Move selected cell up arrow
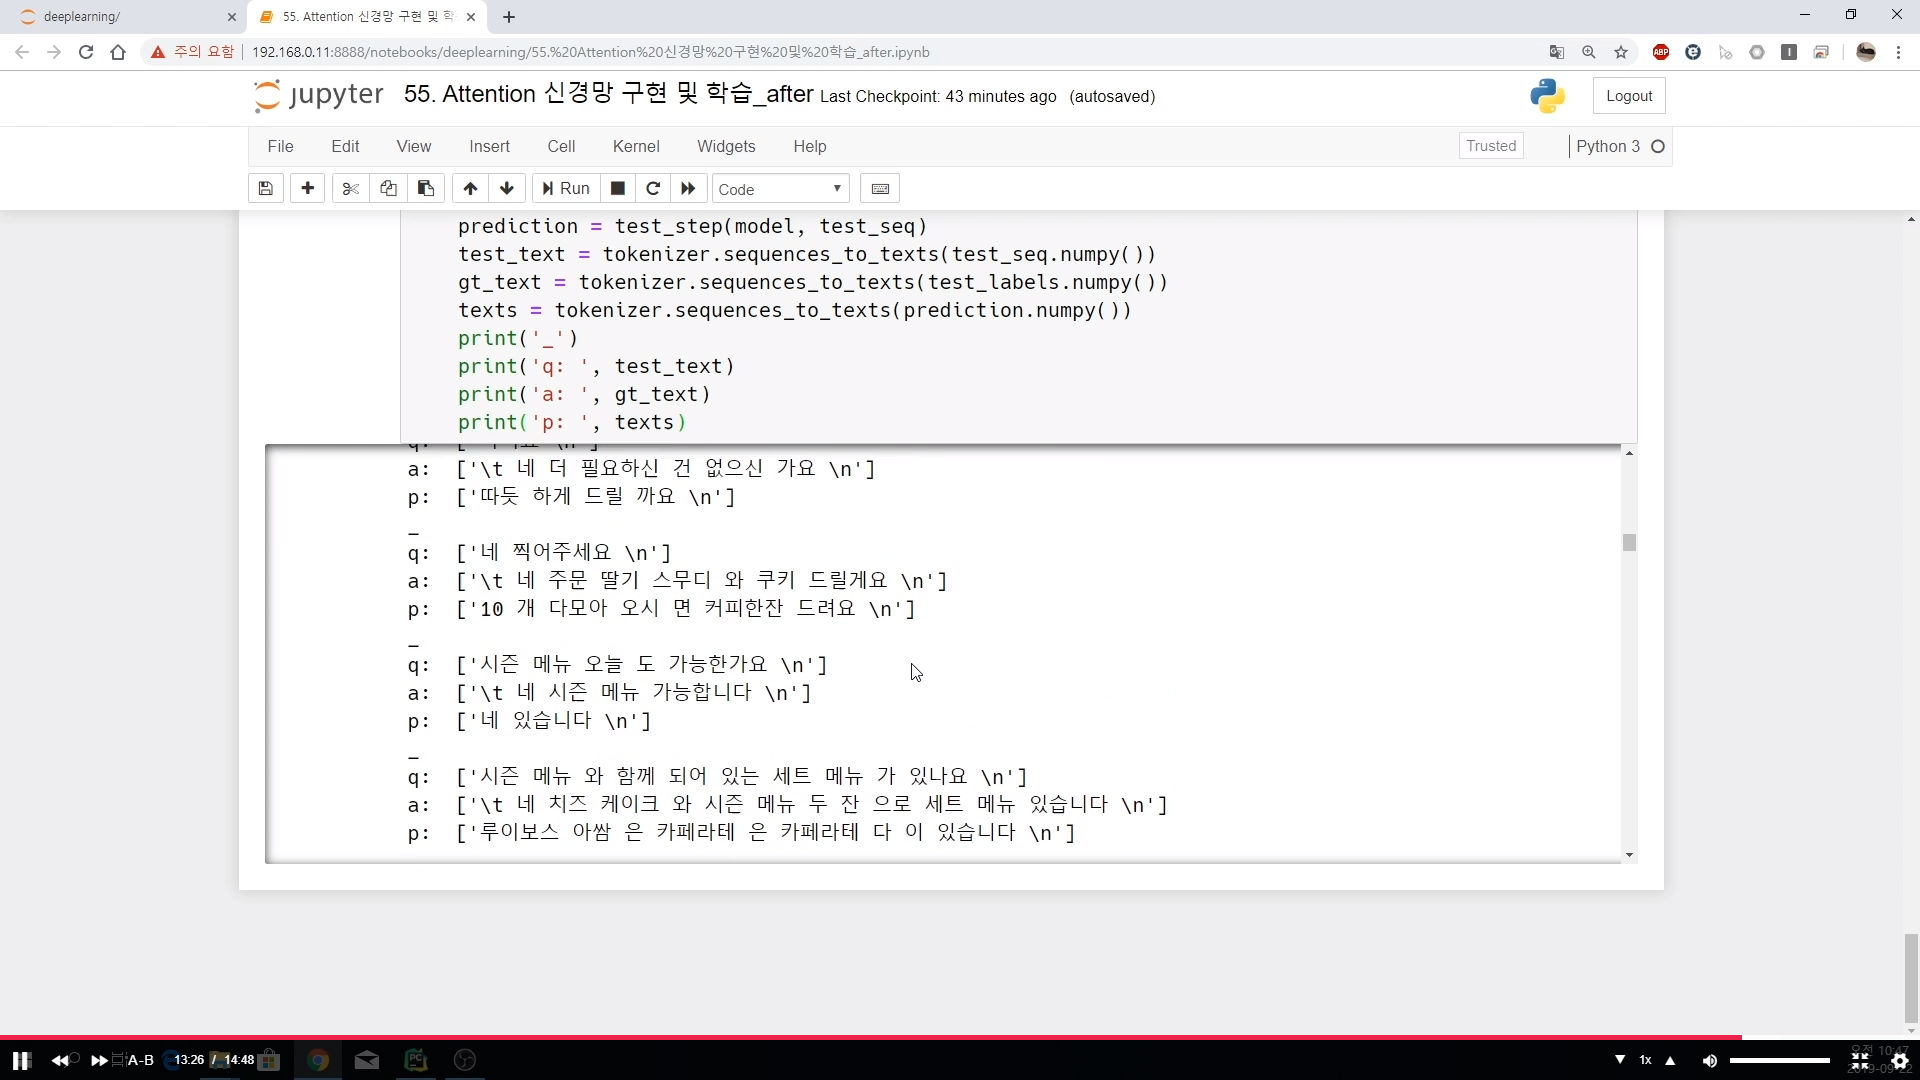The height and width of the screenshot is (1080, 1920). 470,188
